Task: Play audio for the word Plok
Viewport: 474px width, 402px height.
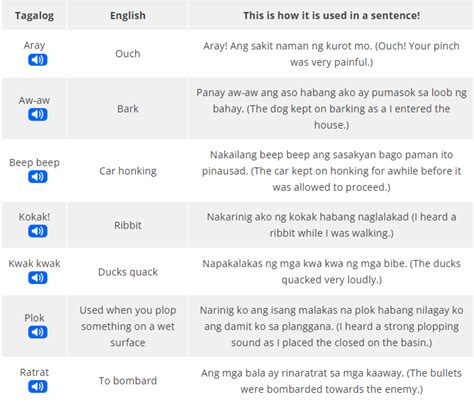Action: point(38,332)
